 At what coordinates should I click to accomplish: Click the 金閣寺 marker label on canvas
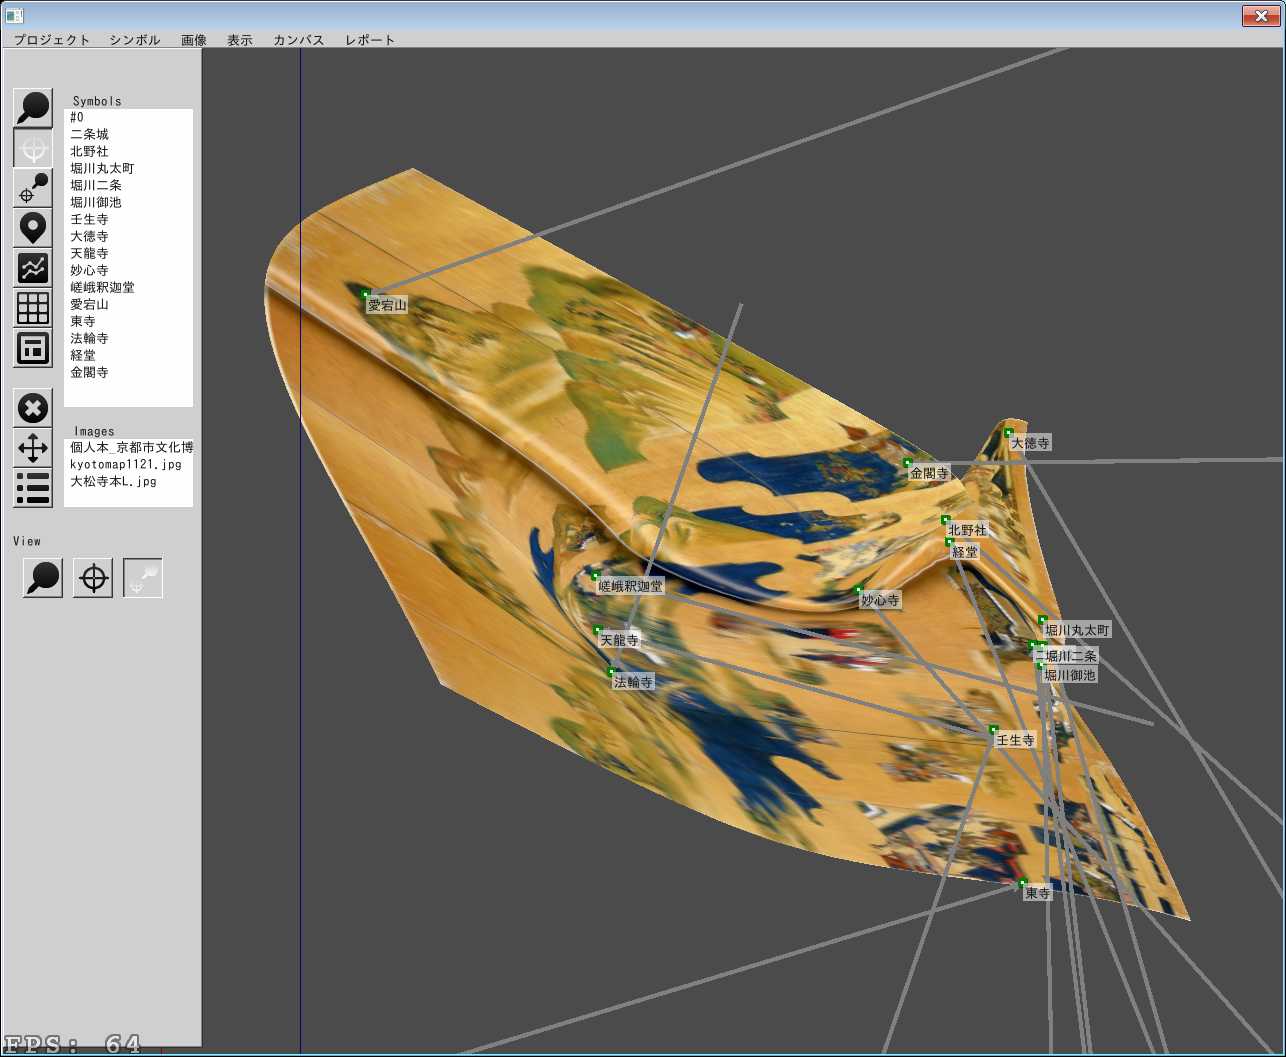(929, 473)
